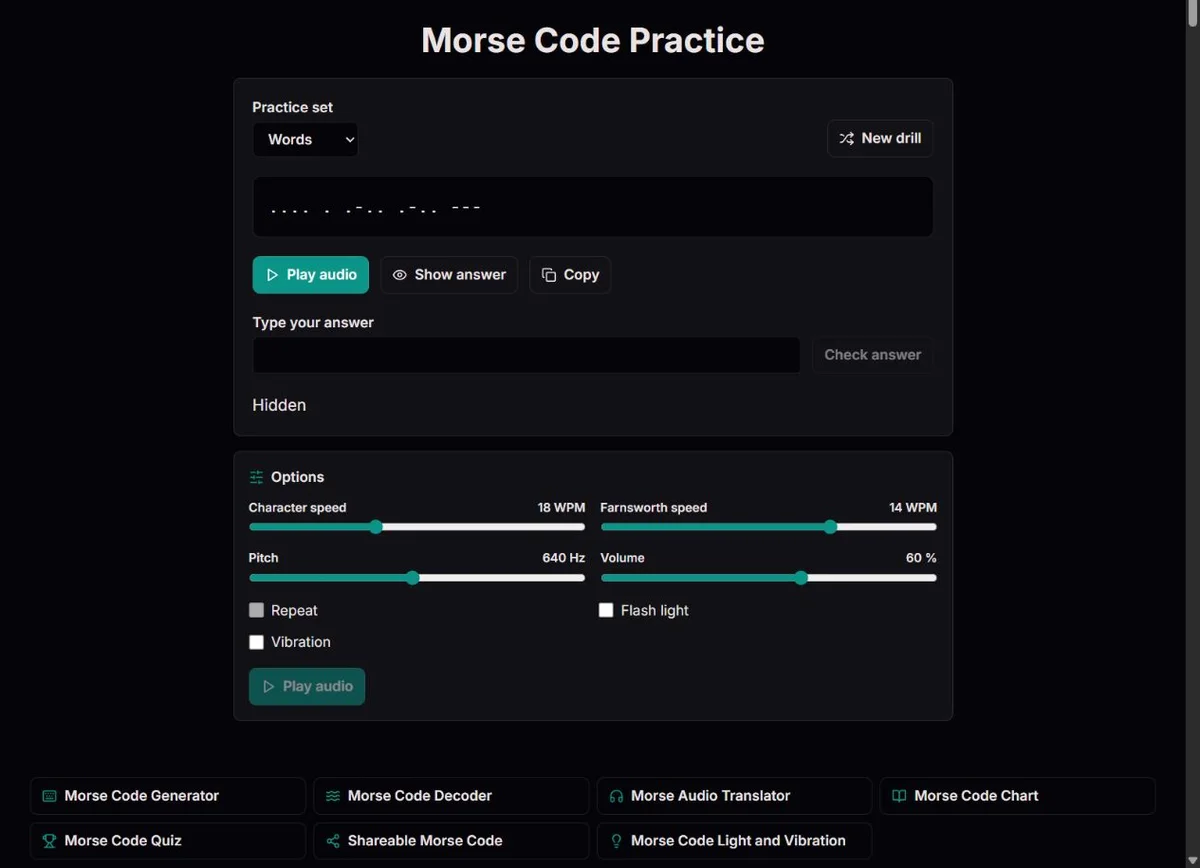Click the Check answer button

(x=872, y=355)
